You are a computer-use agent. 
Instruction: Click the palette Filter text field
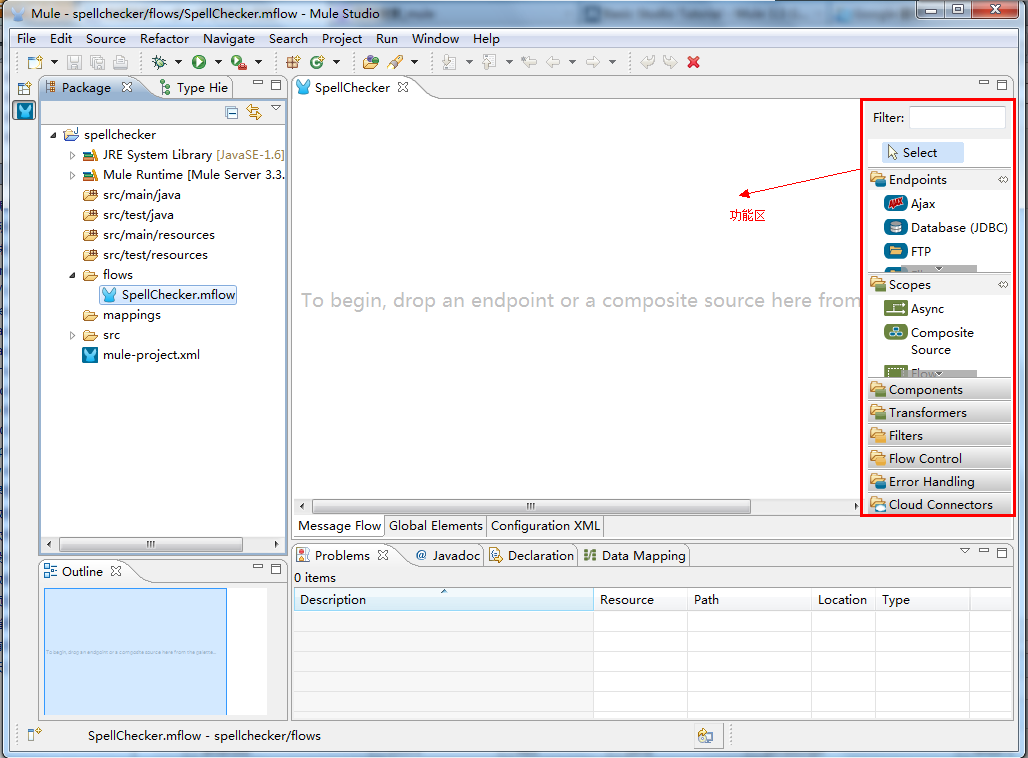tap(957, 118)
